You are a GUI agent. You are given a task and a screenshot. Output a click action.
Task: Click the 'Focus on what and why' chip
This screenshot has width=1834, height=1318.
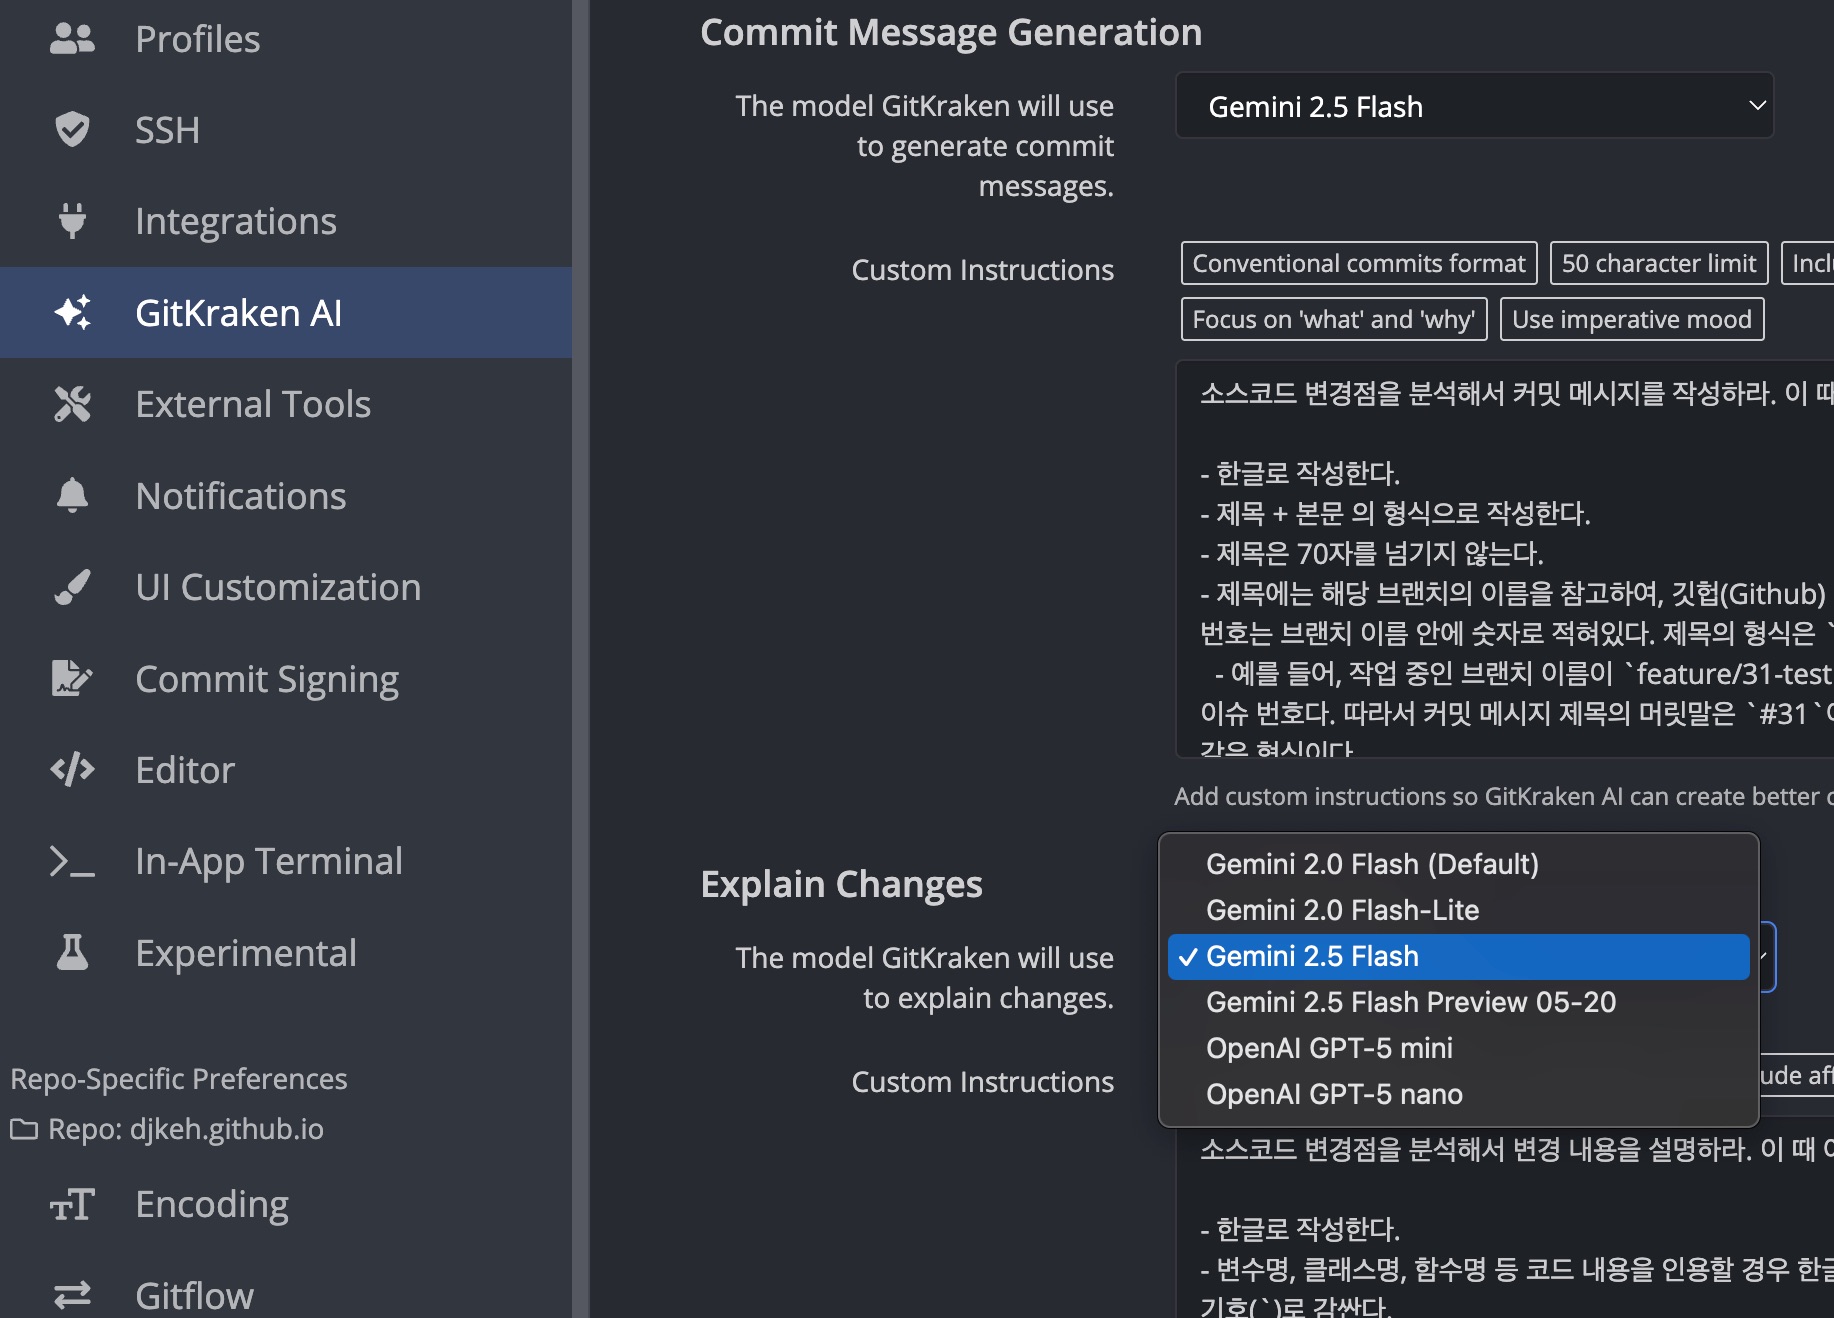coord(1333,319)
